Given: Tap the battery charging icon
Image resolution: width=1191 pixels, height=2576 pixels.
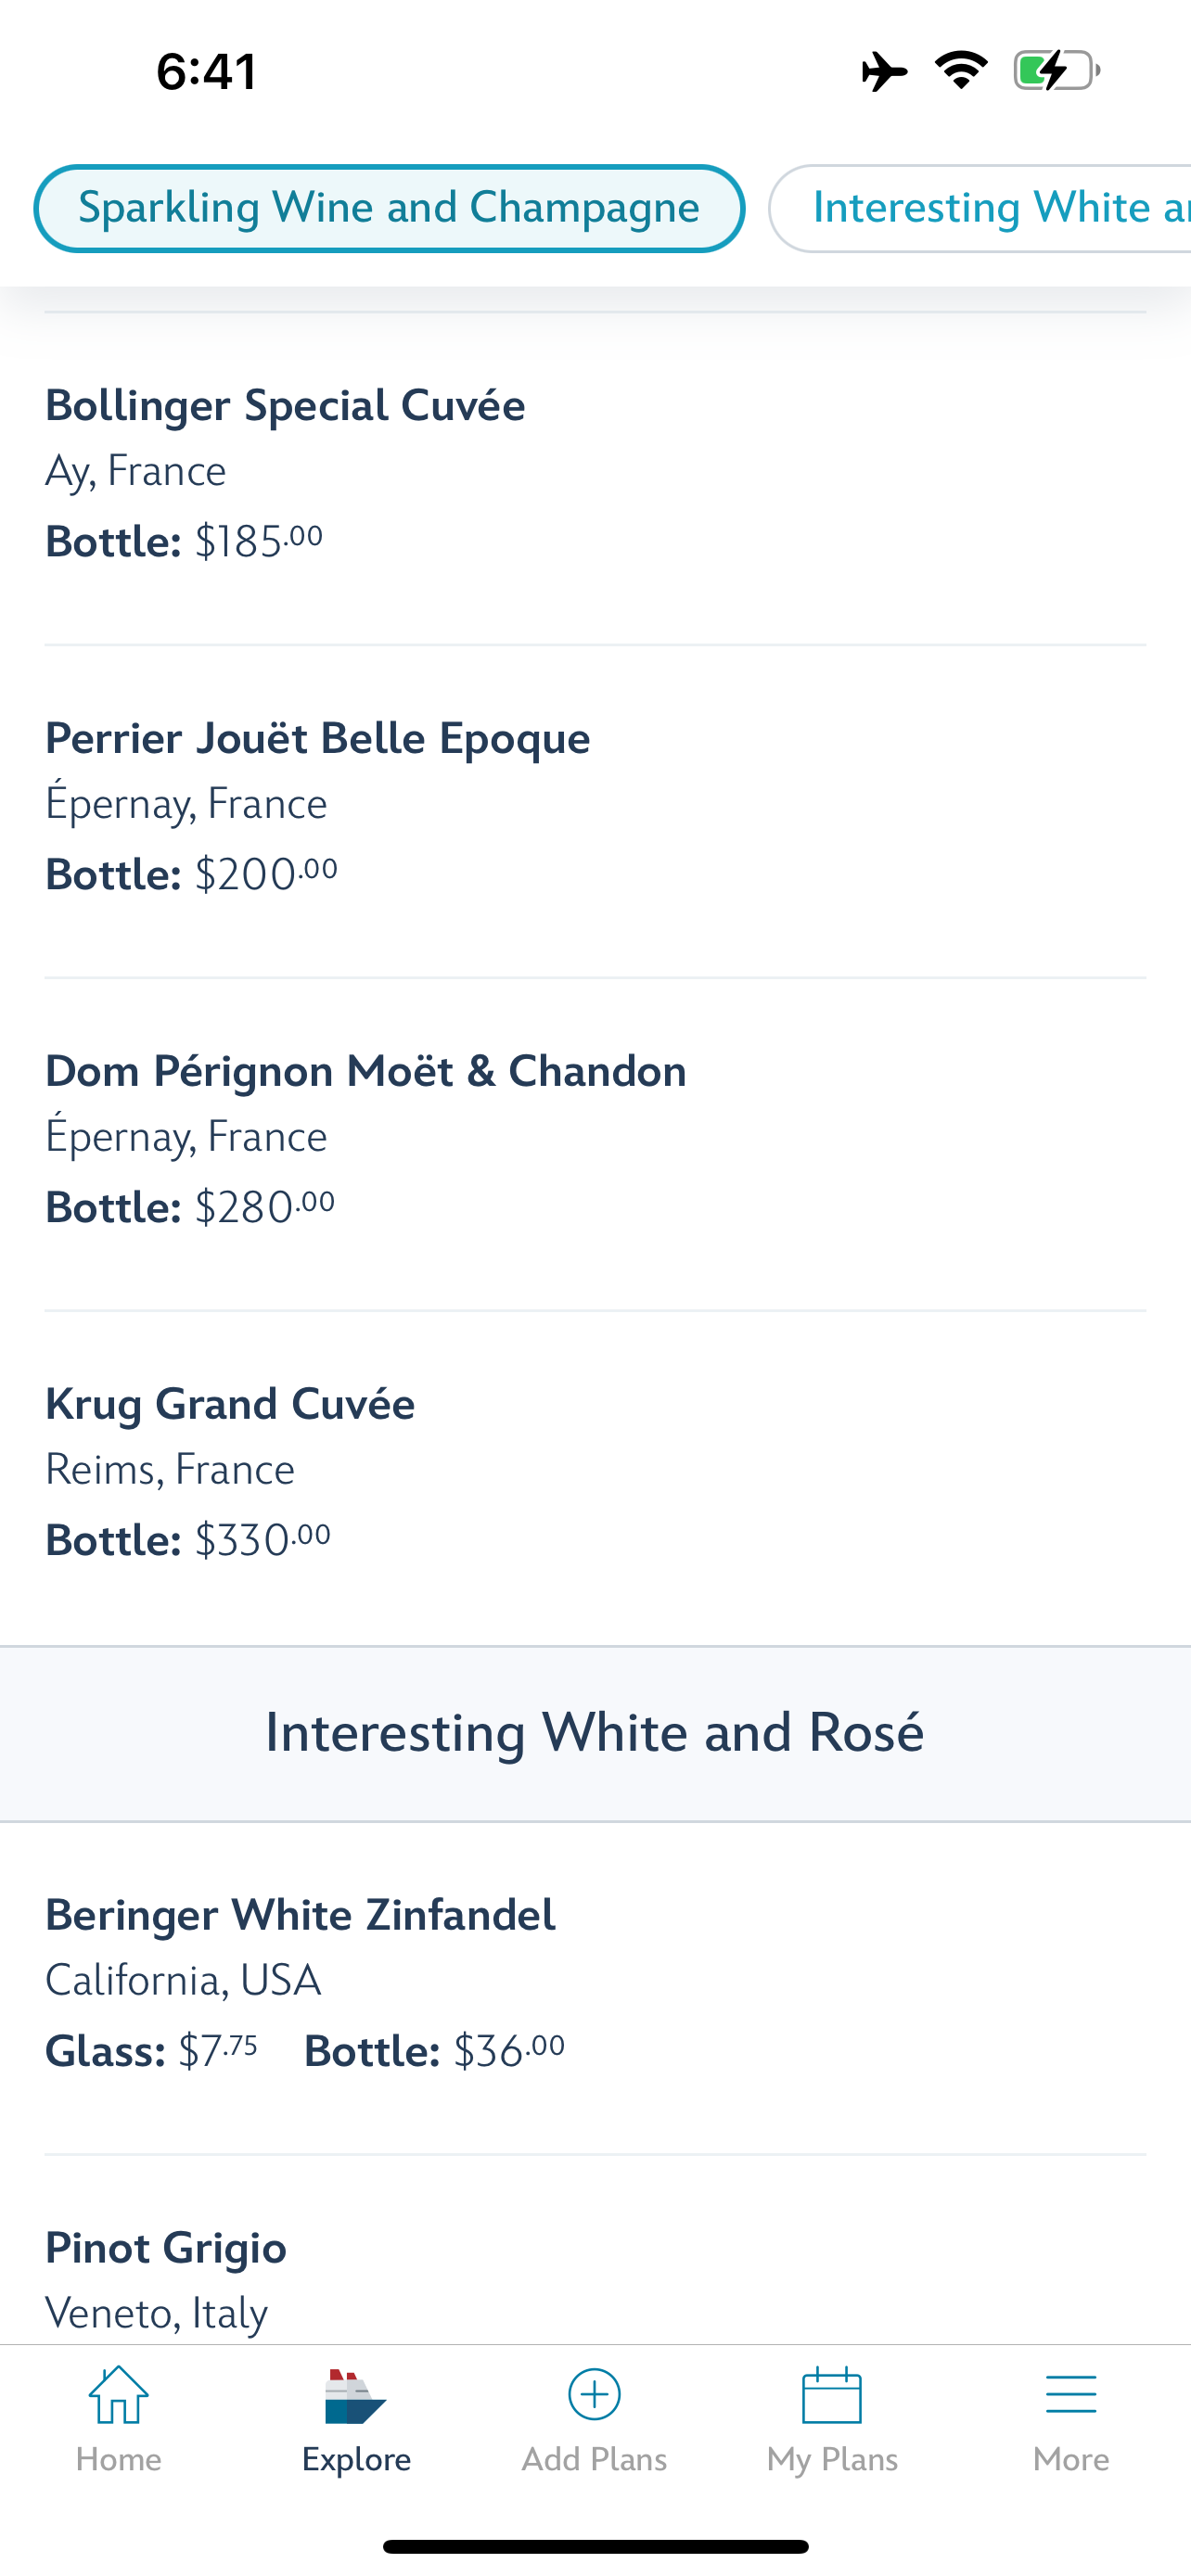Looking at the screenshot, I should tap(1056, 71).
